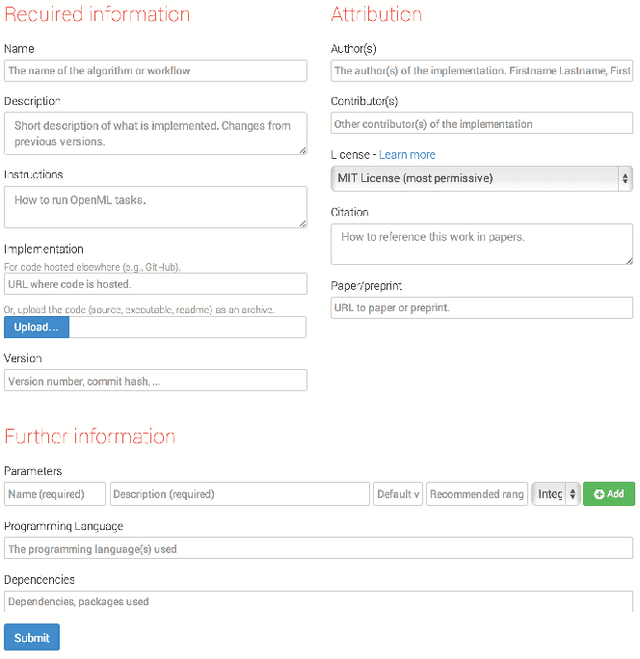640x659 pixels.
Task: Click the Paper/preprint URL field
Action: click(x=481, y=307)
